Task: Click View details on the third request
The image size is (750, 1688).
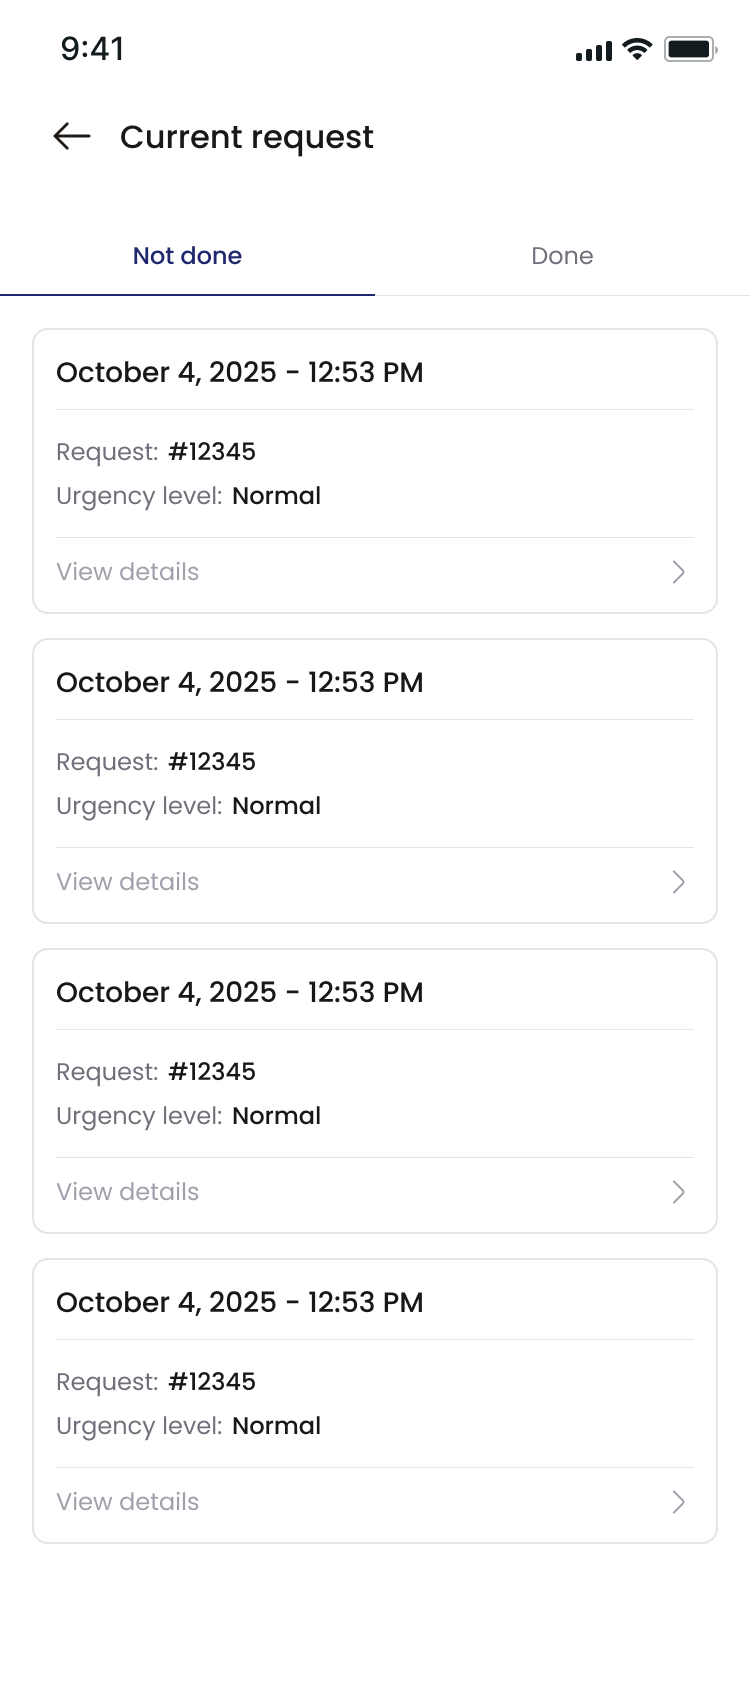Action: 127,1192
